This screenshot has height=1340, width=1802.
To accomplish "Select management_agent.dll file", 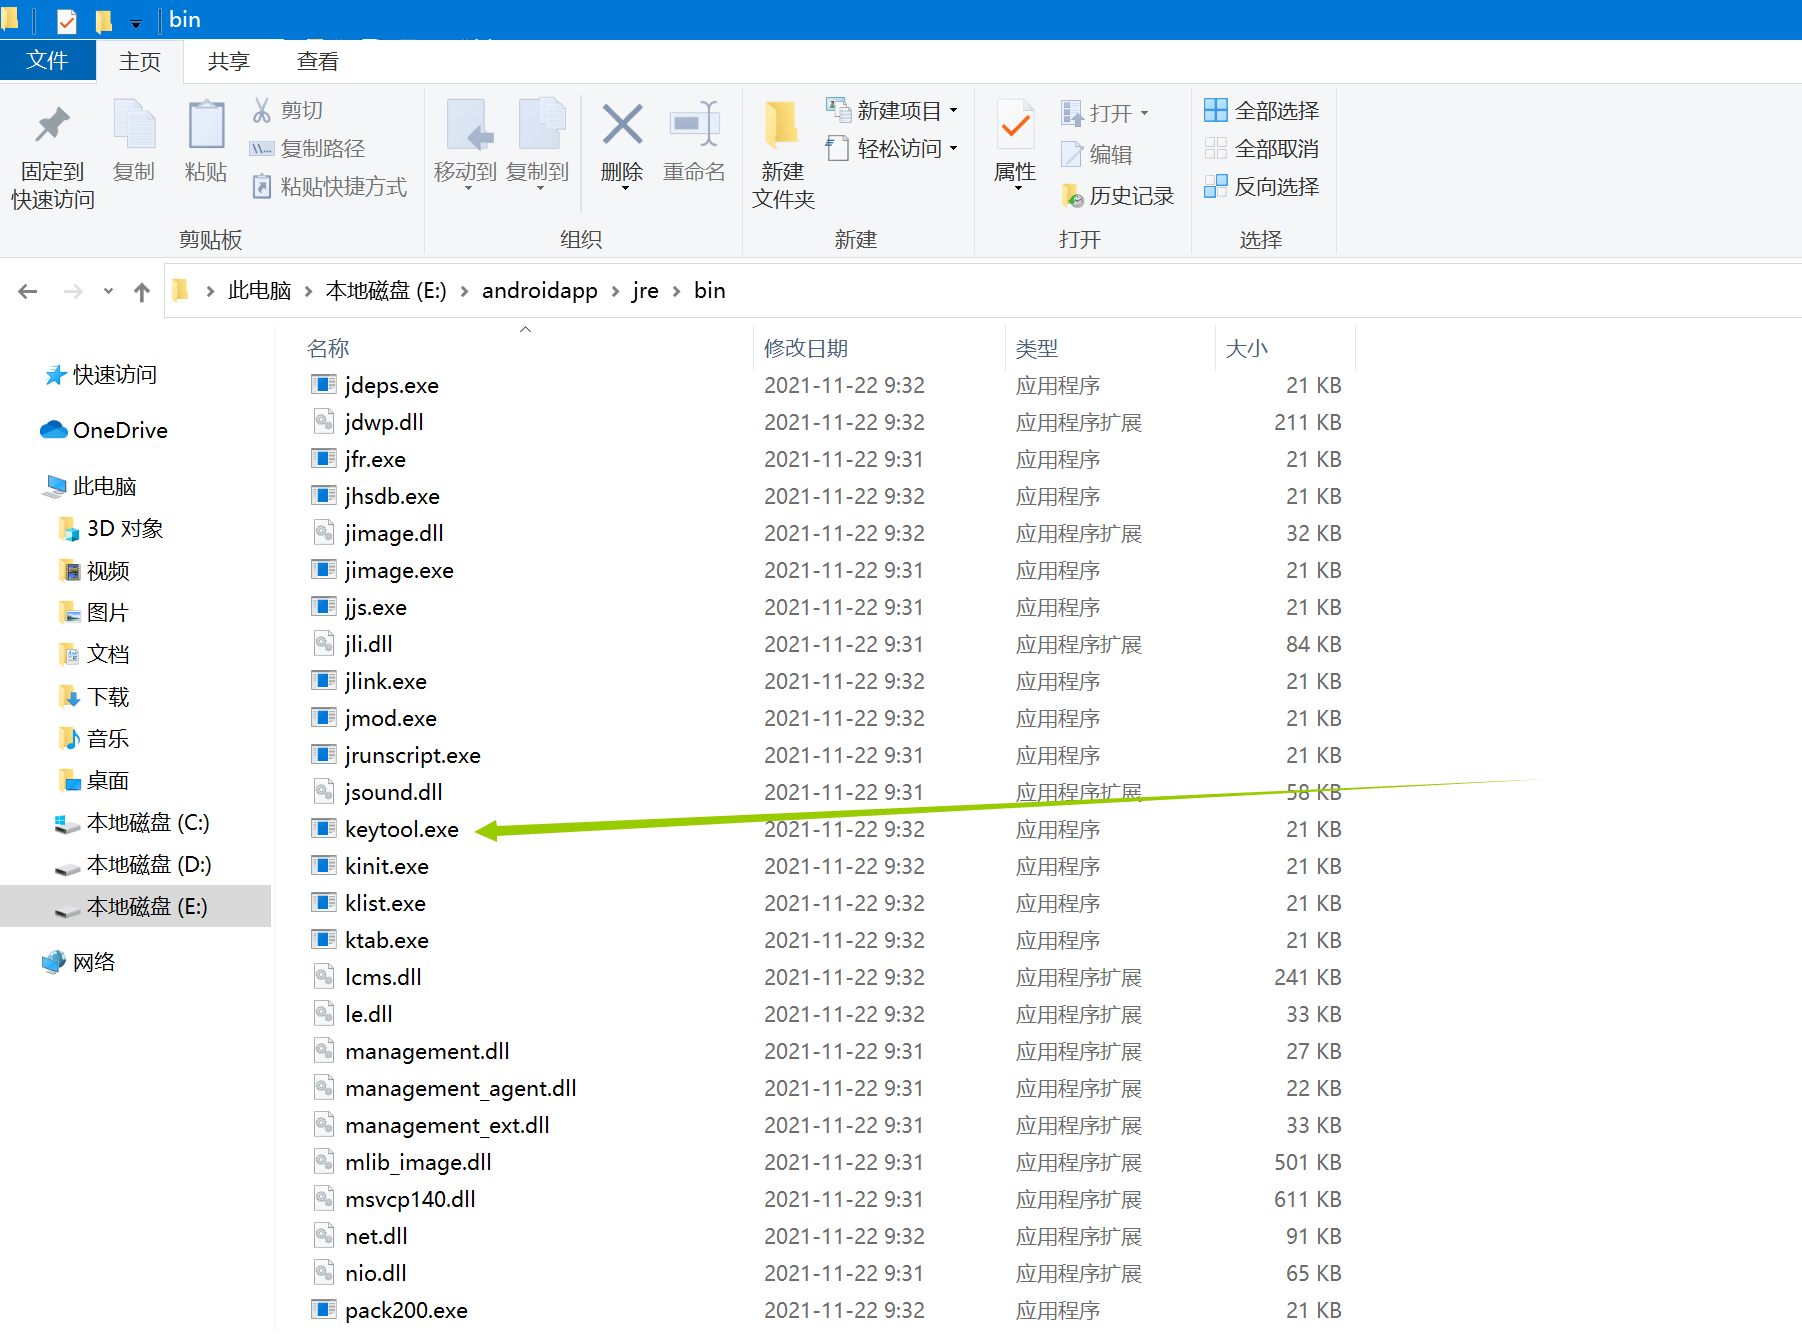I will click(461, 1088).
